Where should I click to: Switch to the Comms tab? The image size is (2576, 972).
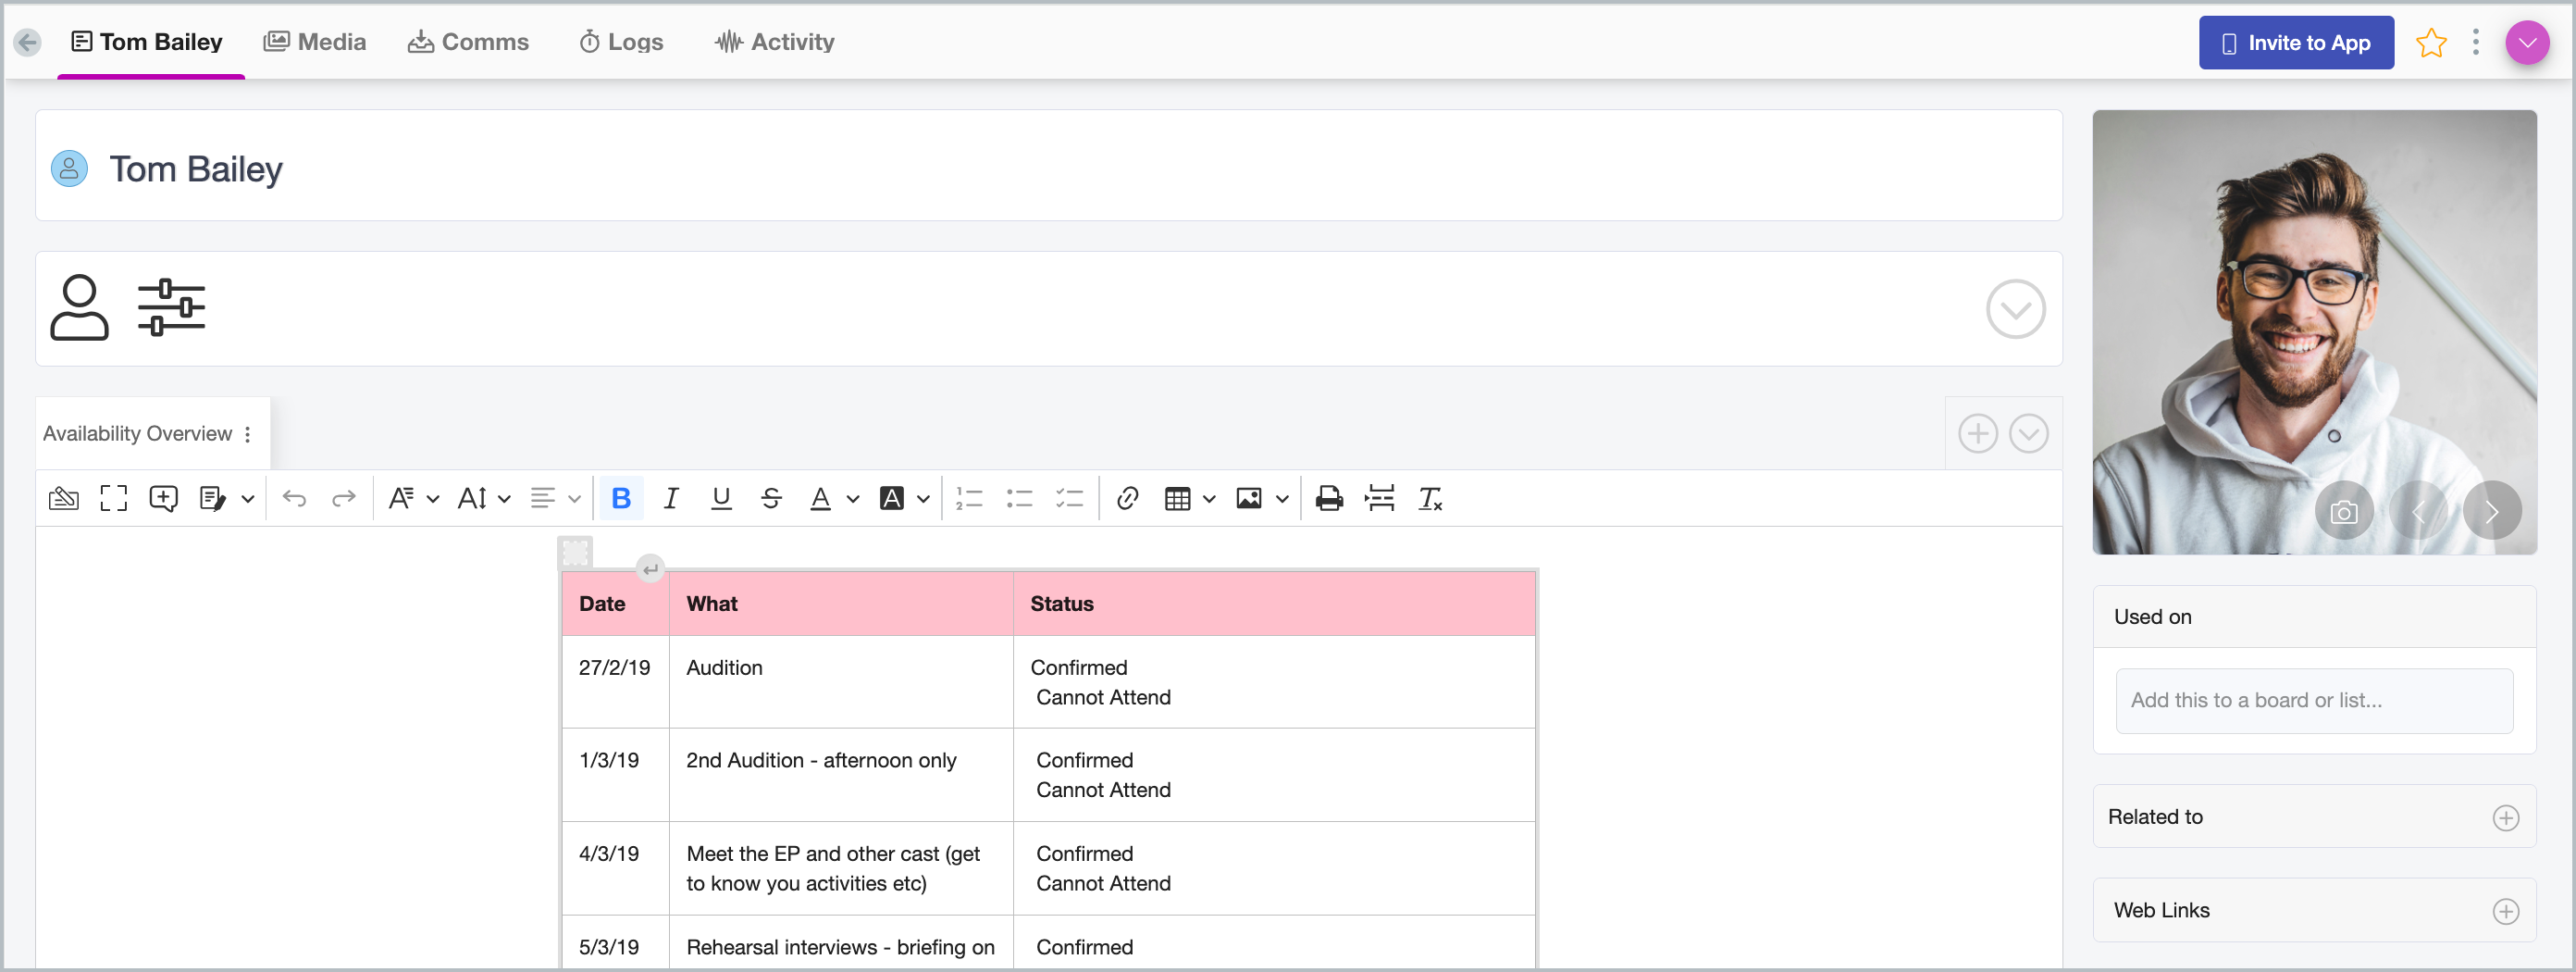(x=468, y=42)
